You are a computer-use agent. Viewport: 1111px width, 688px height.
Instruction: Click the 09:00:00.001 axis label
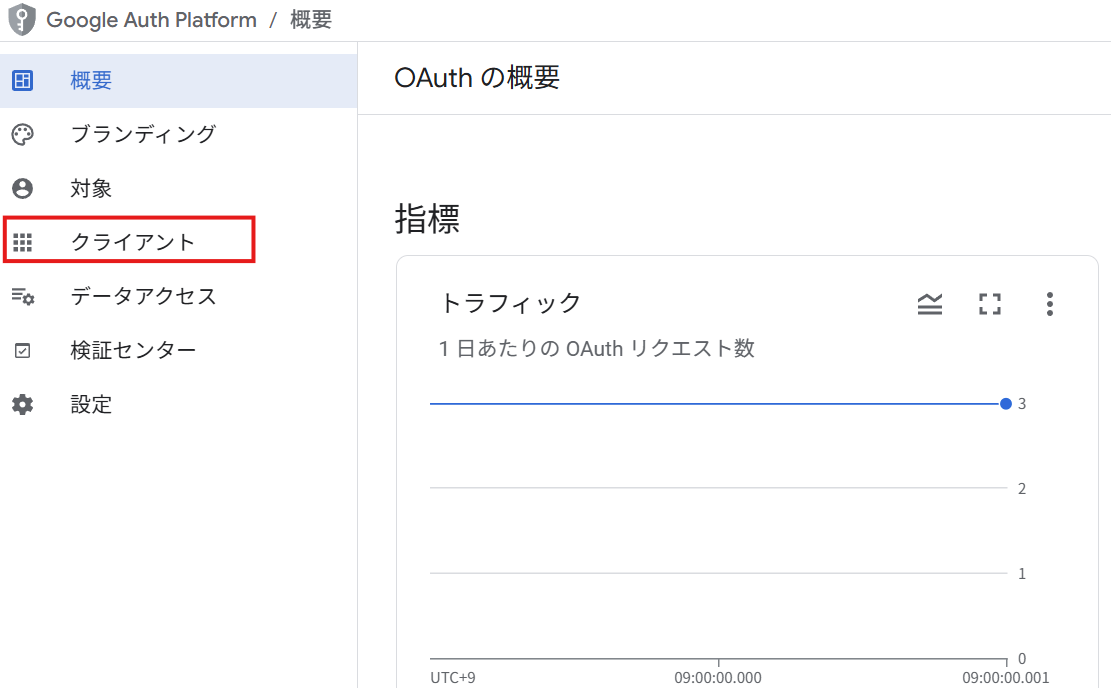[1005, 677]
